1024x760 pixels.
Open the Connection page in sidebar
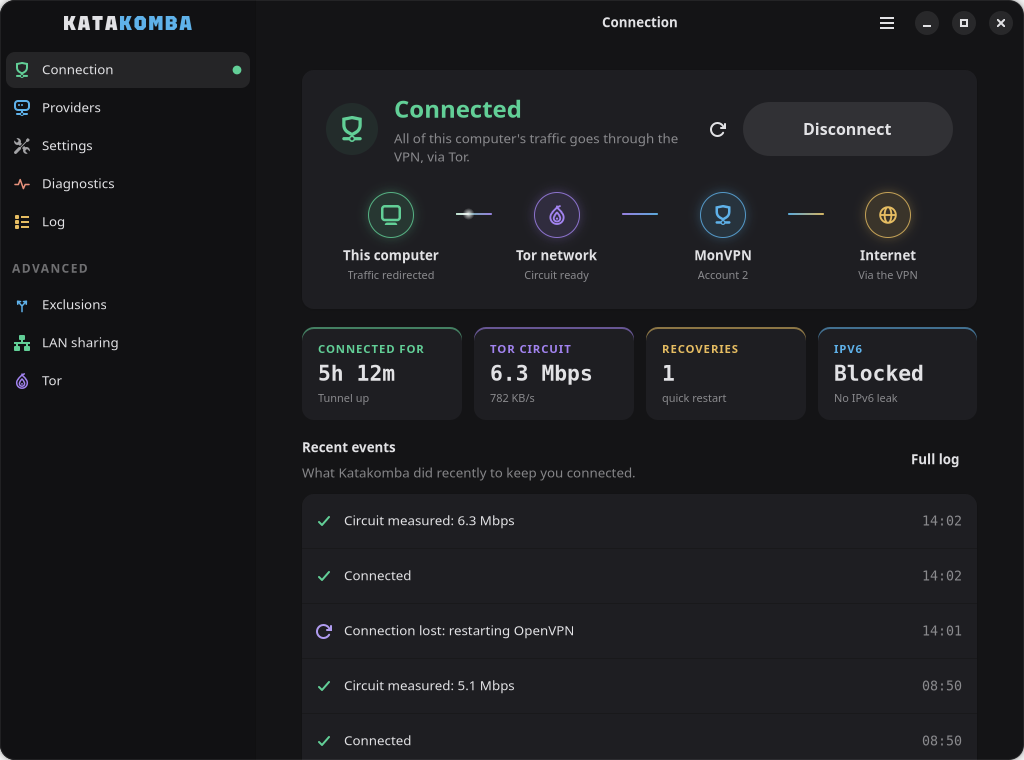pyautogui.click(x=128, y=70)
